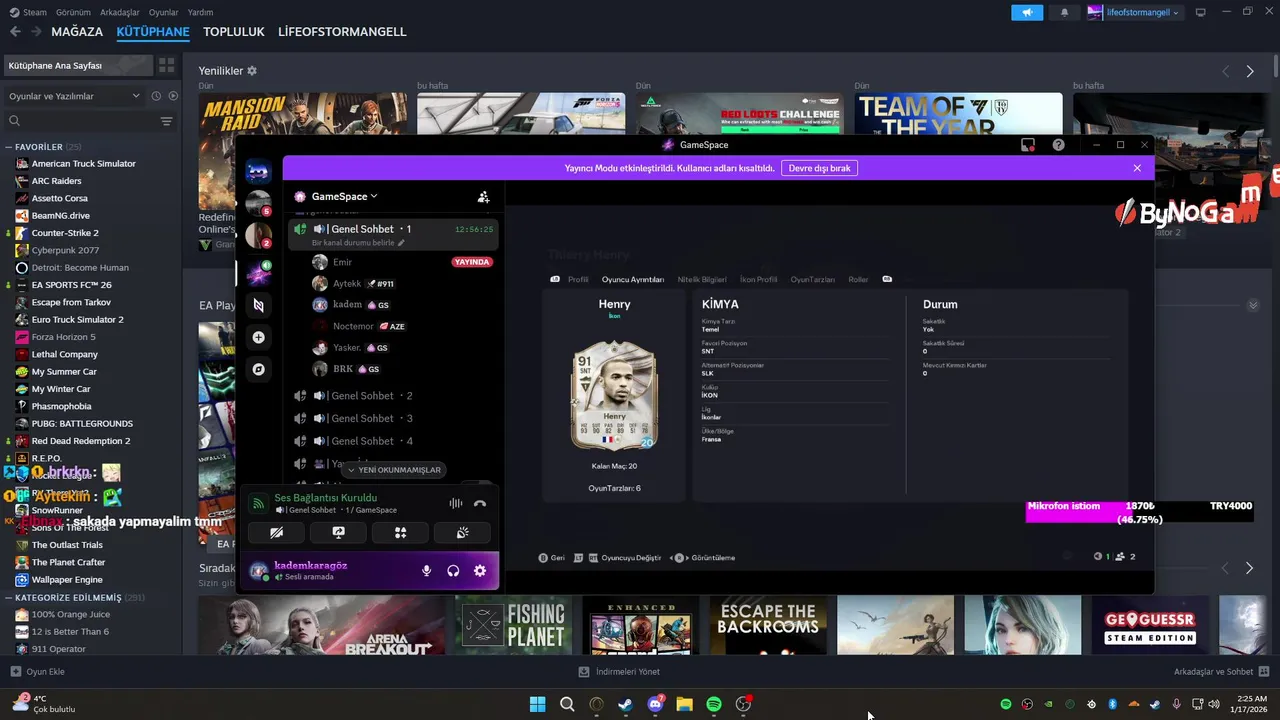Image resolution: width=1280 pixels, height=720 pixels.
Task: Disconnect from voice with the hang-up icon
Action: point(480,504)
